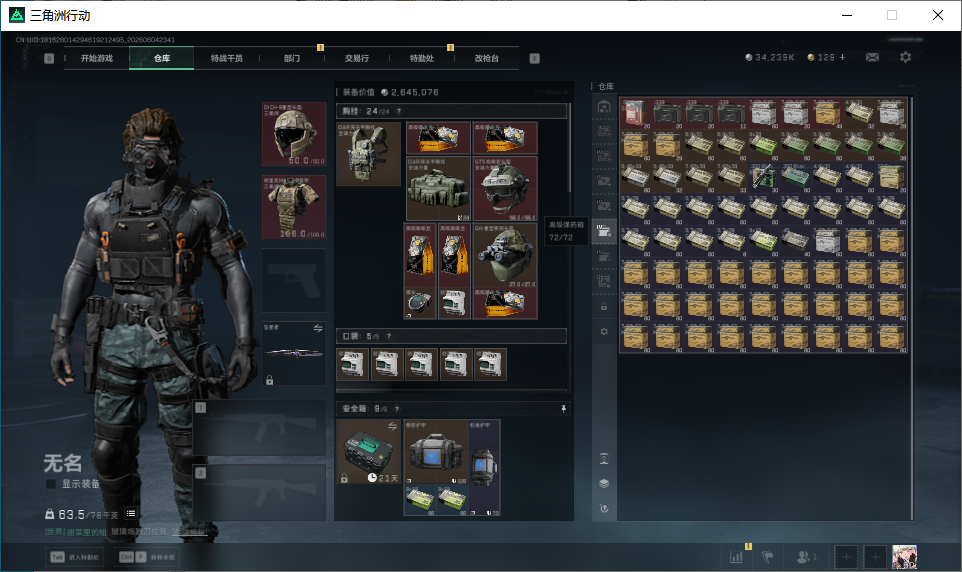Open the 胸挂 help question mark
The width and height of the screenshot is (962, 572).
399,112
